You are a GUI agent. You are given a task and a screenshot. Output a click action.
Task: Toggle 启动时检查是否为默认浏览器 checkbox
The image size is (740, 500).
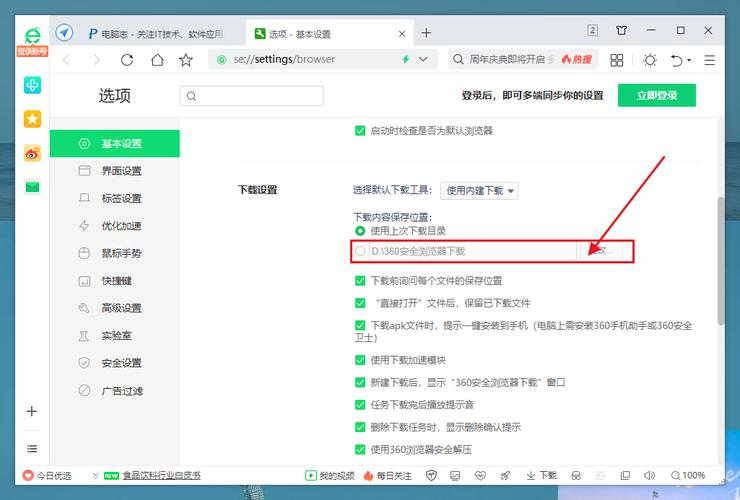360,131
